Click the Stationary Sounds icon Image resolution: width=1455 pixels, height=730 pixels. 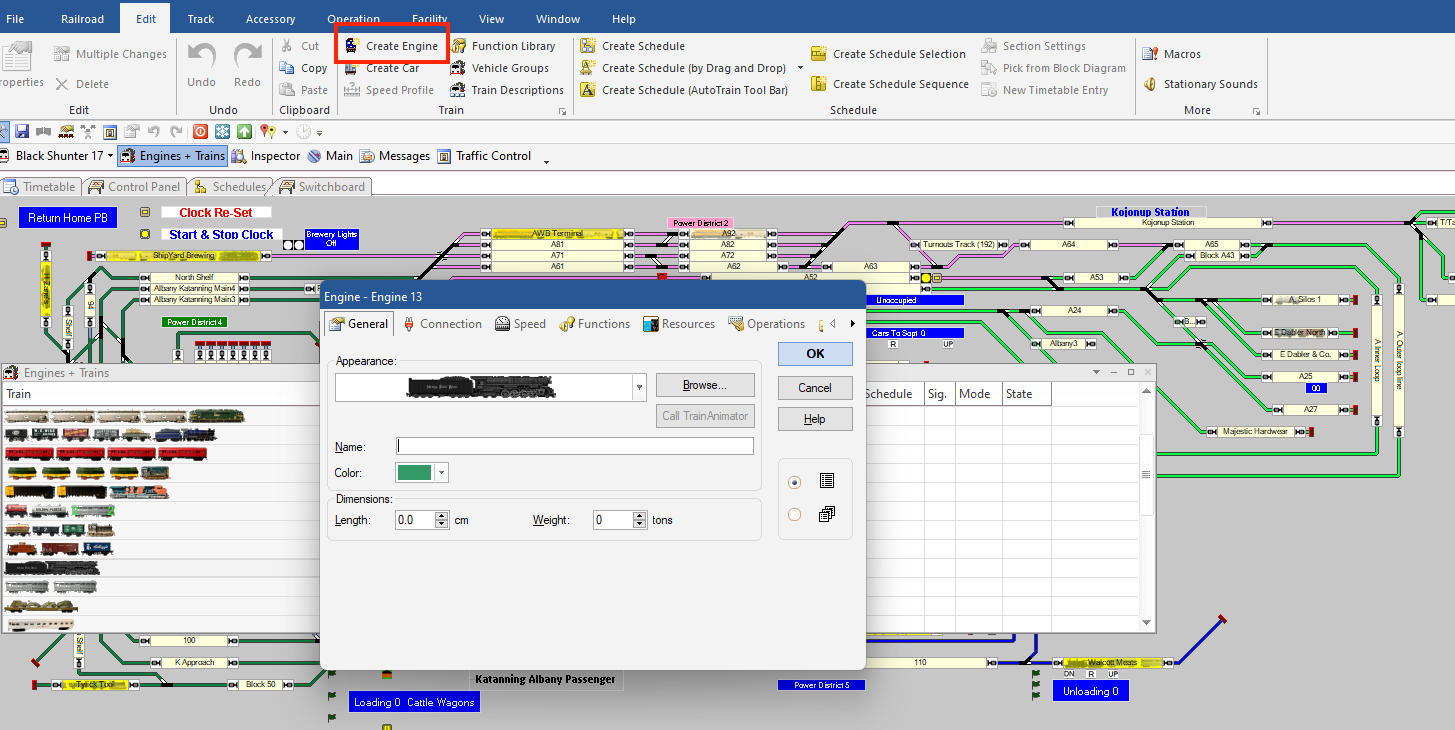1150,84
